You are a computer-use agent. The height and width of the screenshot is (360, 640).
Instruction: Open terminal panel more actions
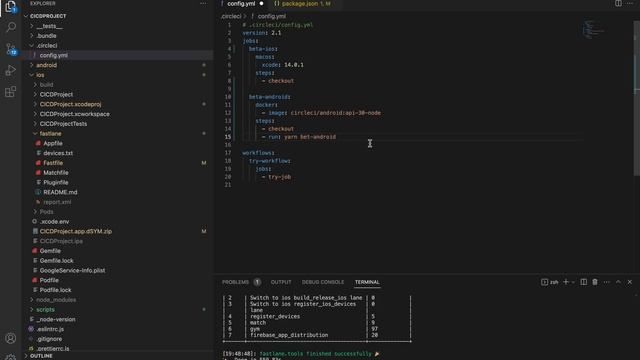(607, 282)
